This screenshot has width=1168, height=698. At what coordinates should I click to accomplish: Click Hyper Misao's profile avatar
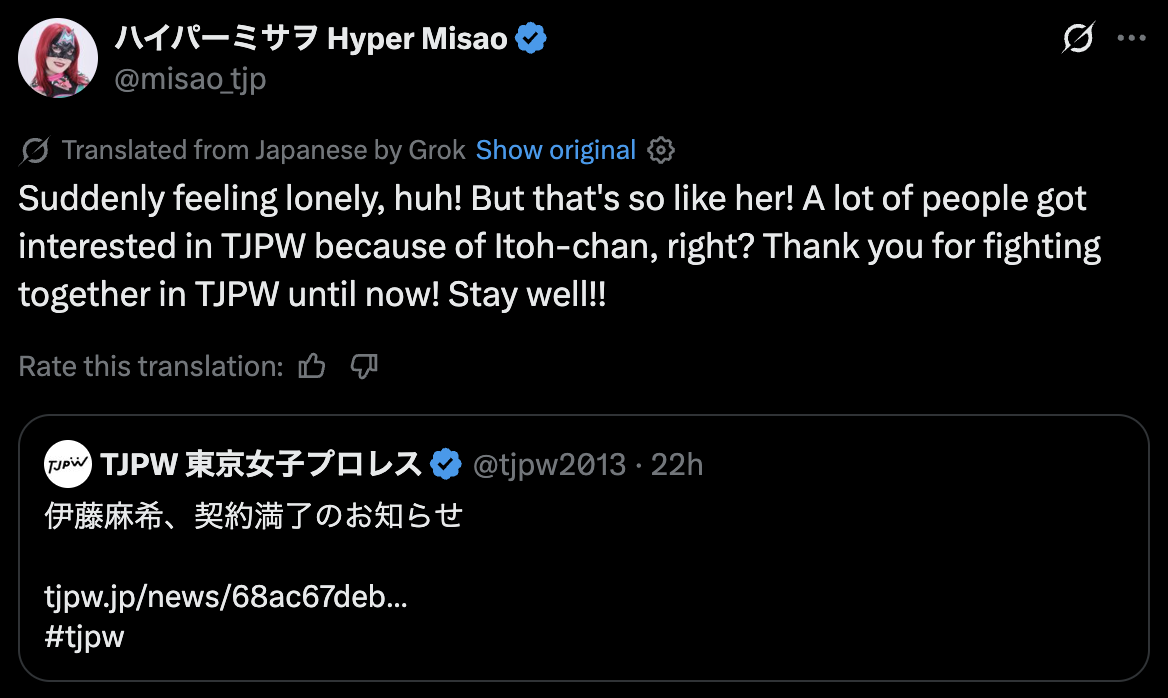(58, 58)
